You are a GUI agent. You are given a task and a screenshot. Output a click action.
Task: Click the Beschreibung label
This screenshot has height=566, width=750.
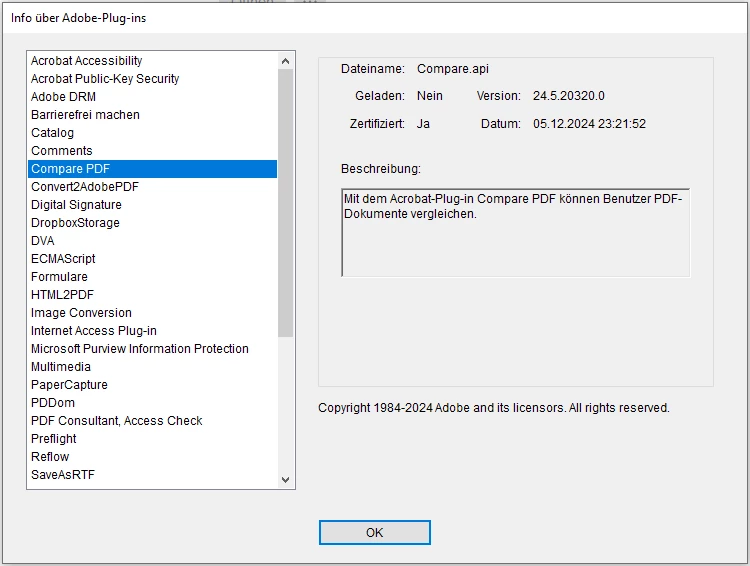[x=381, y=169]
